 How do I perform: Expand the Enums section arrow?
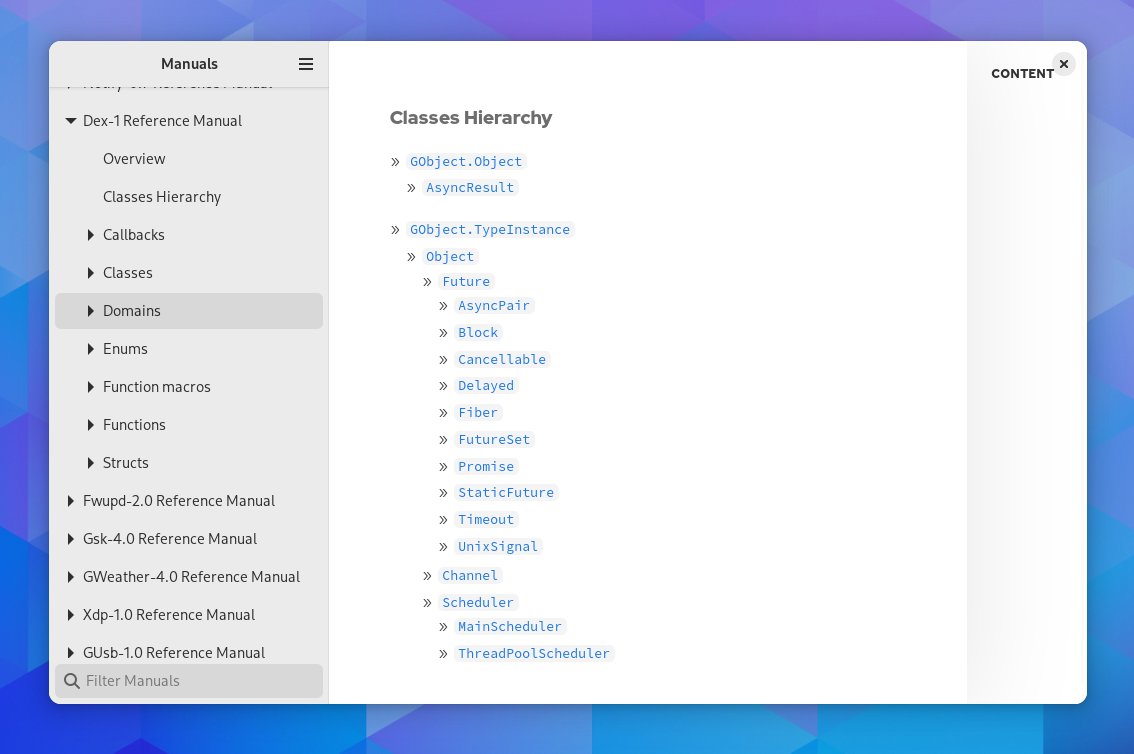(x=90, y=348)
